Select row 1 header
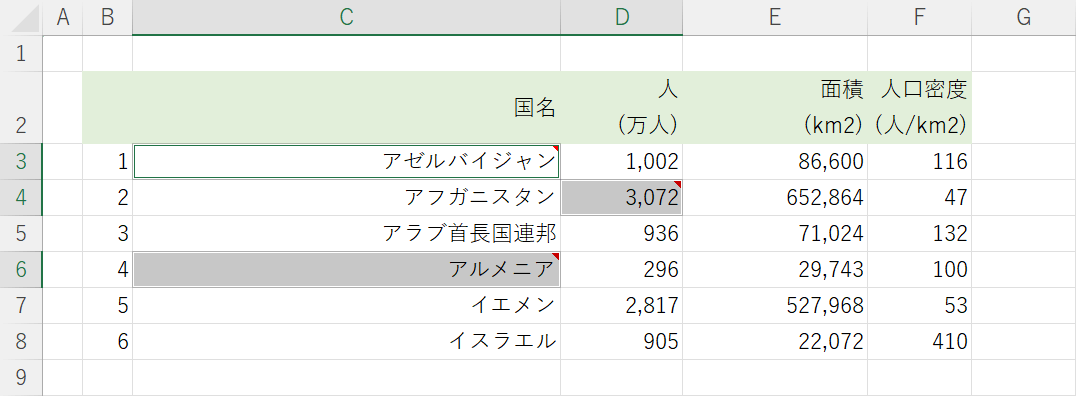This screenshot has height=396, width=1076. (21, 54)
